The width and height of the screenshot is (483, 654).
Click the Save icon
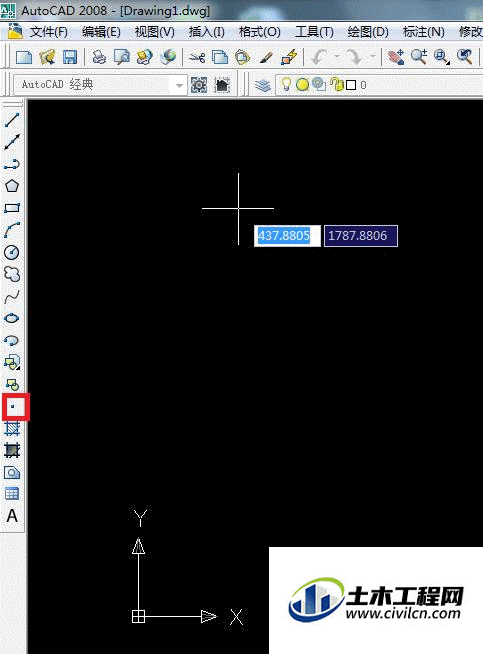pos(70,57)
